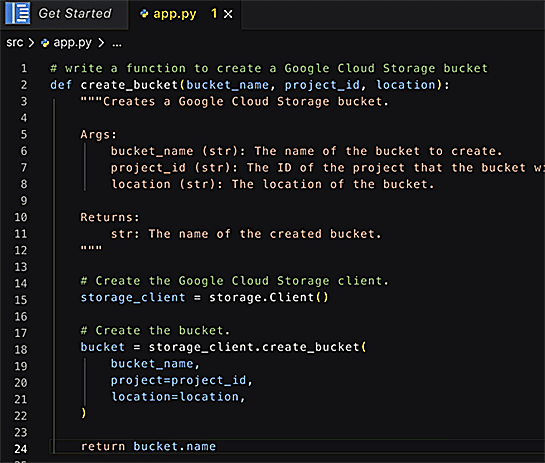Close the app.py tab
This screenshot has height=463, width=545.
point(228,14)
